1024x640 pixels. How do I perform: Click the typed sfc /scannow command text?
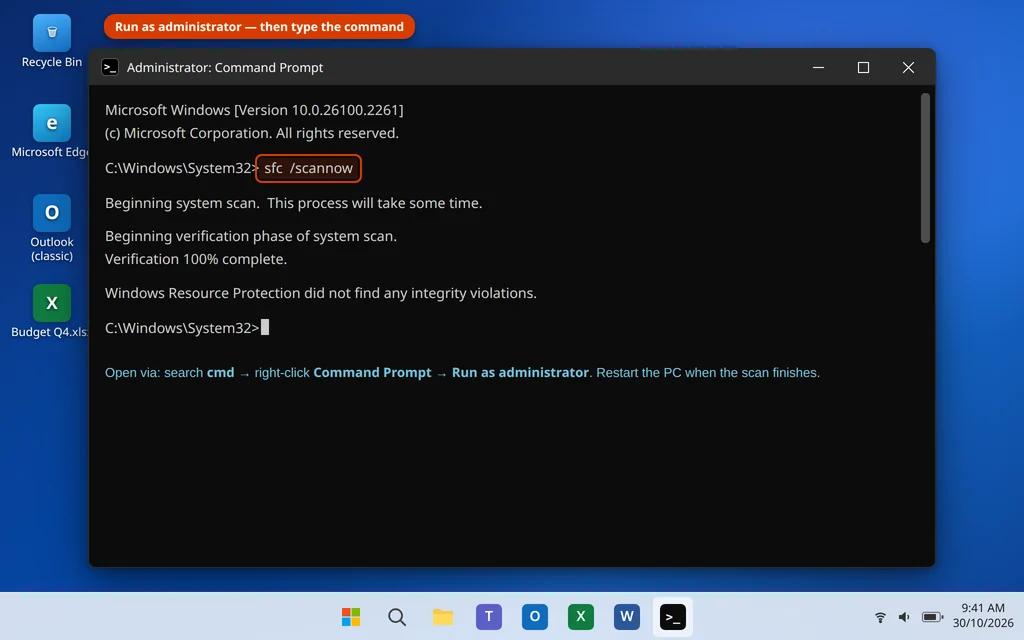click(308, 168)
